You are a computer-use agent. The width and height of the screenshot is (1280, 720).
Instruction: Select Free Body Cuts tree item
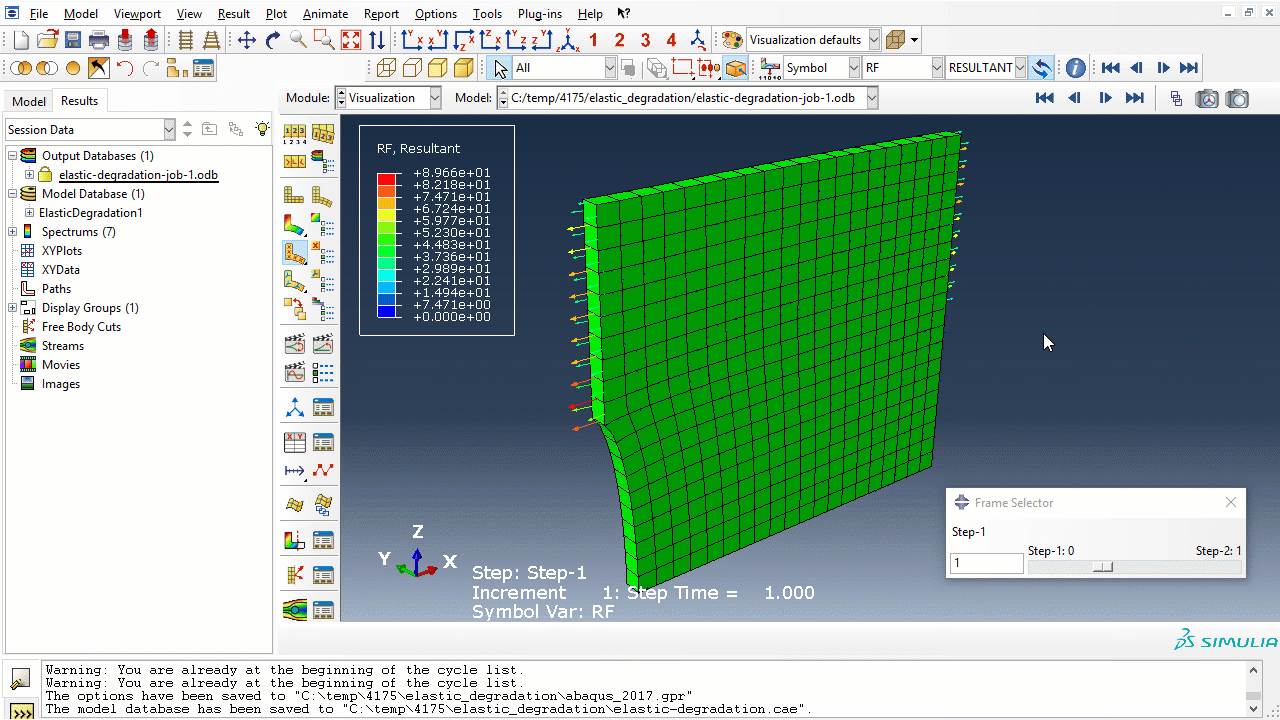(81, 327)
